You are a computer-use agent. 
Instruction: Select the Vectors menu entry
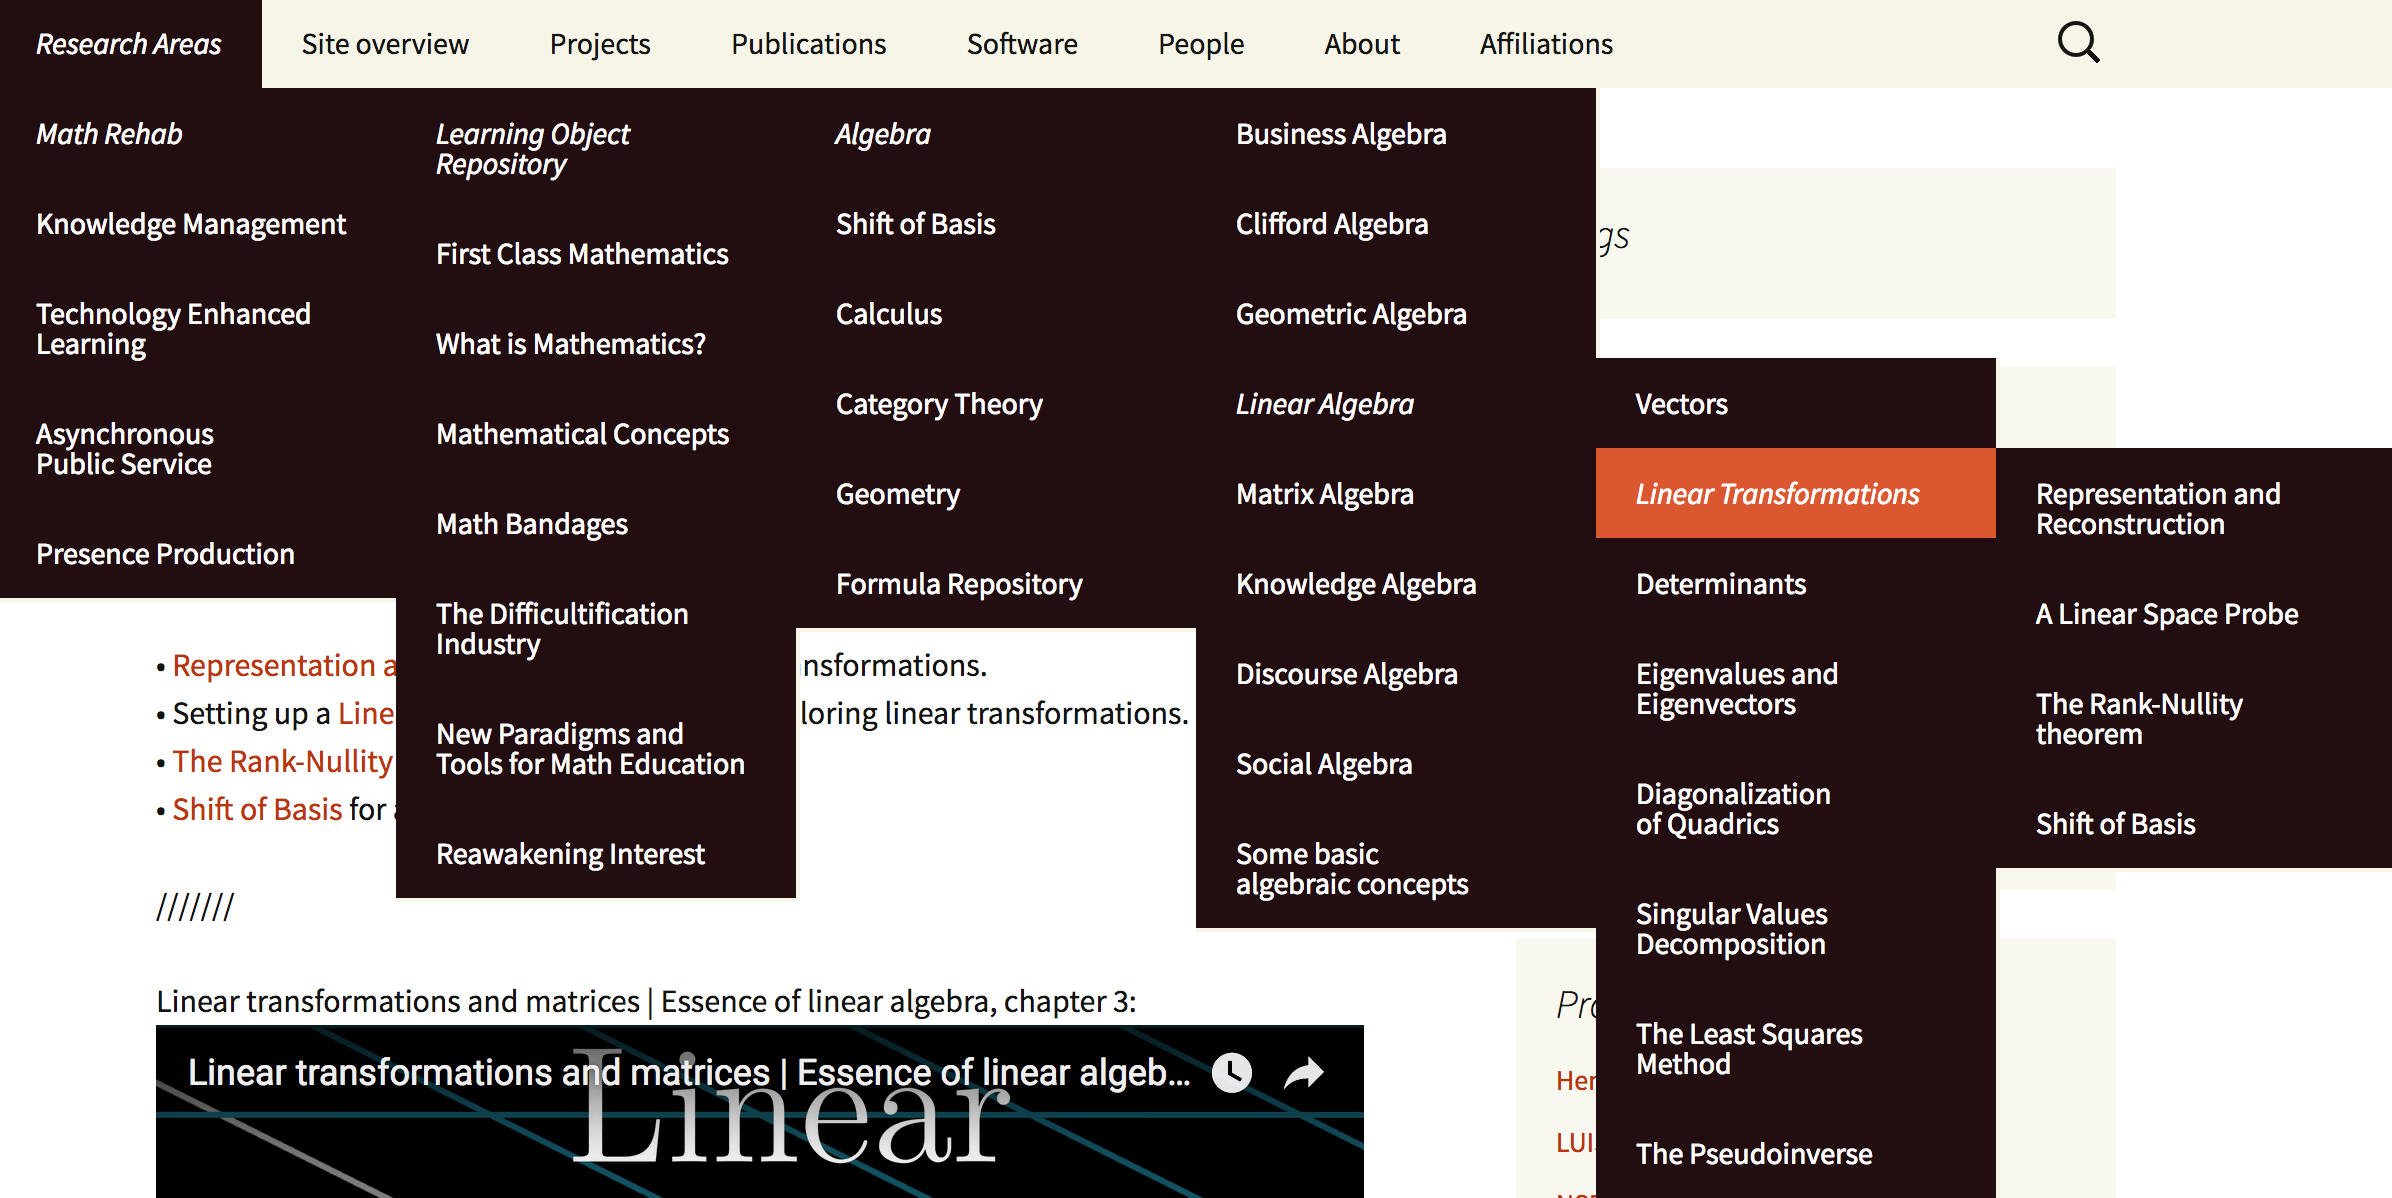[x=1681, y=404]
